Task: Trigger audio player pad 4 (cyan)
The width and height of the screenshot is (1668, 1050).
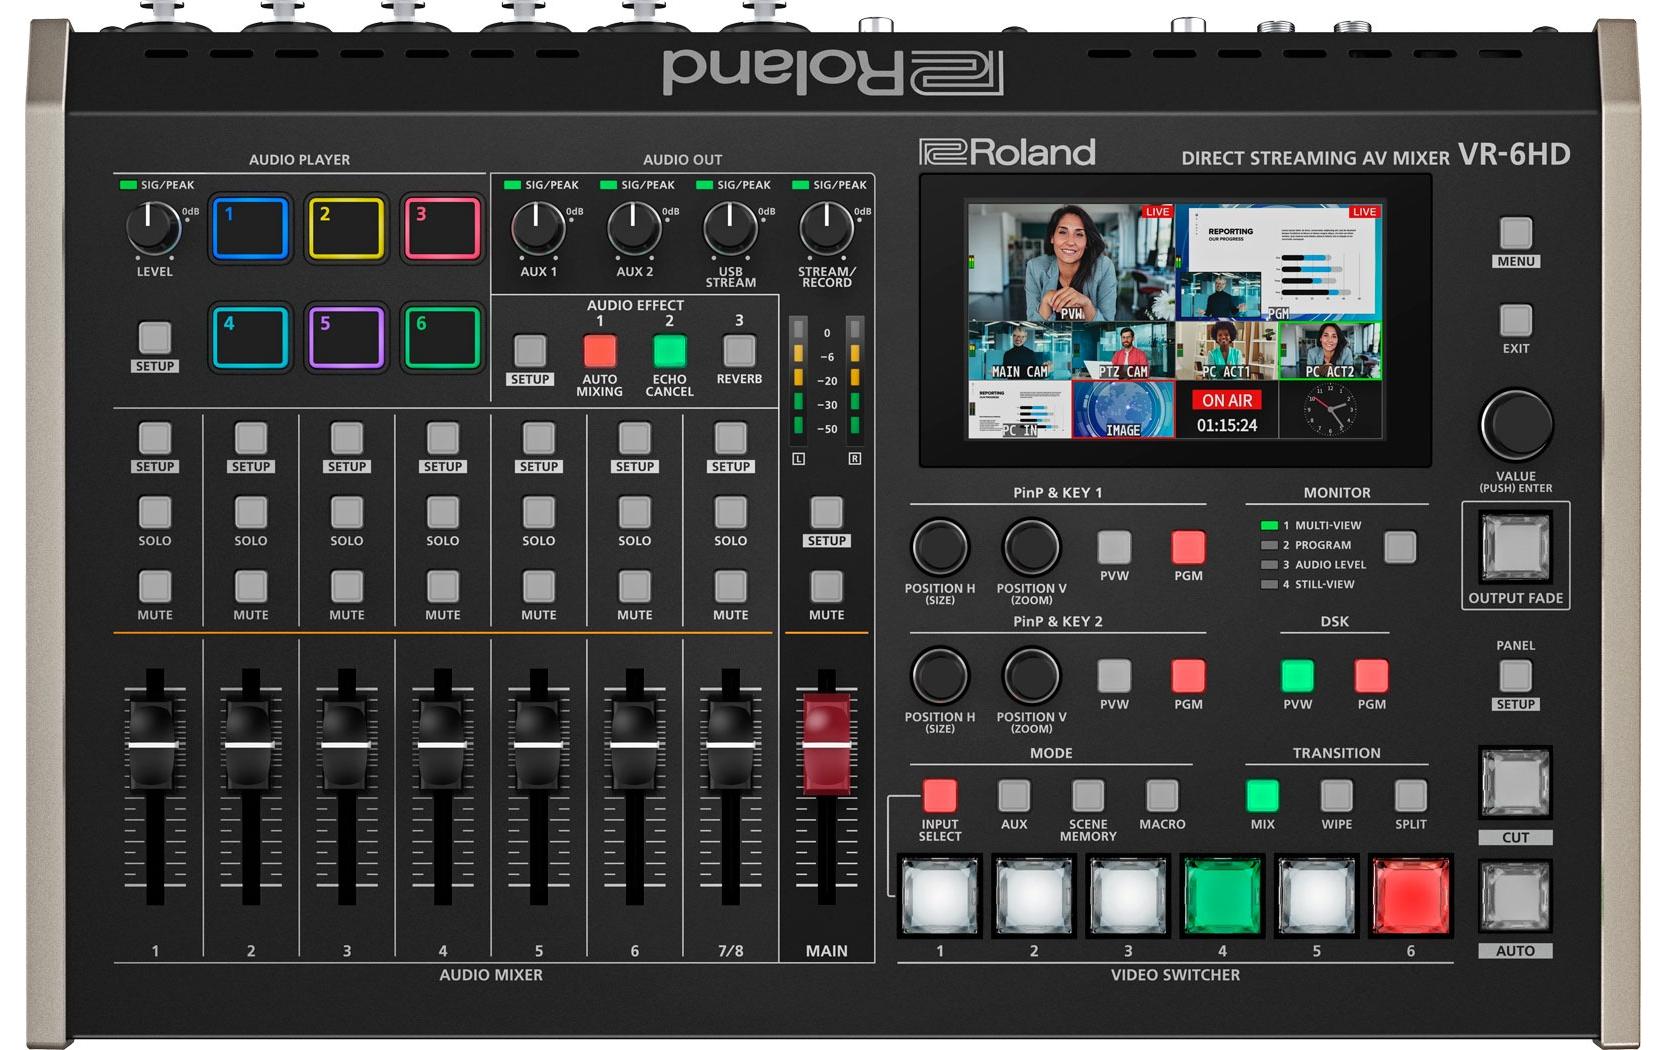Action: click(x=250, y=338)
